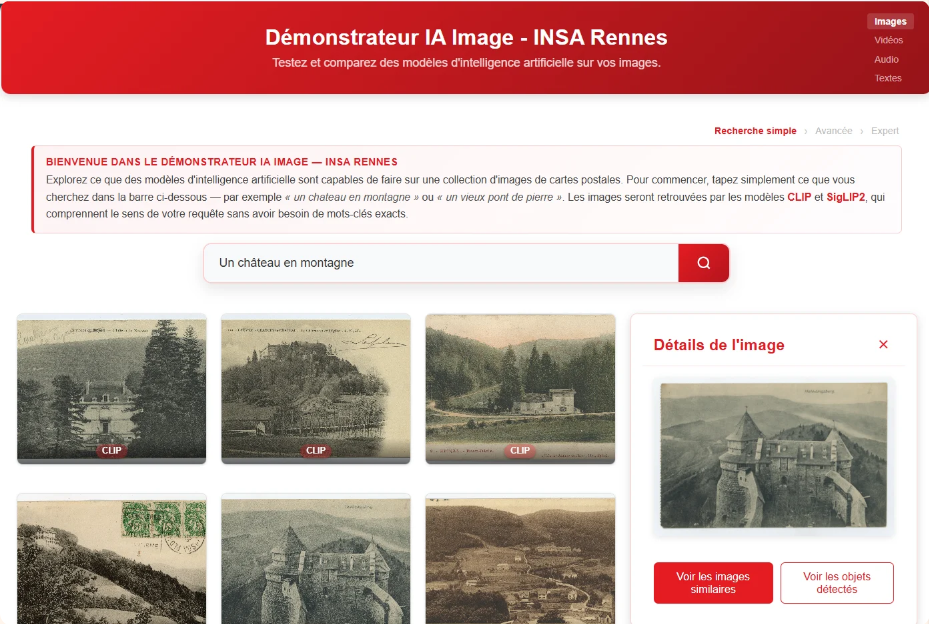Click the example phrase 'un vieux pont de pierre'
This screenshot has height=624, width=929.
tap(499, 197)
